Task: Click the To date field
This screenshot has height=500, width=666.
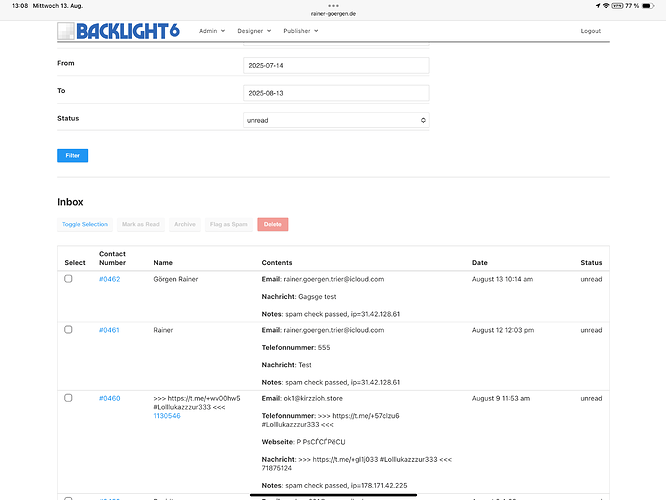Action: click(x=336, y=93)
